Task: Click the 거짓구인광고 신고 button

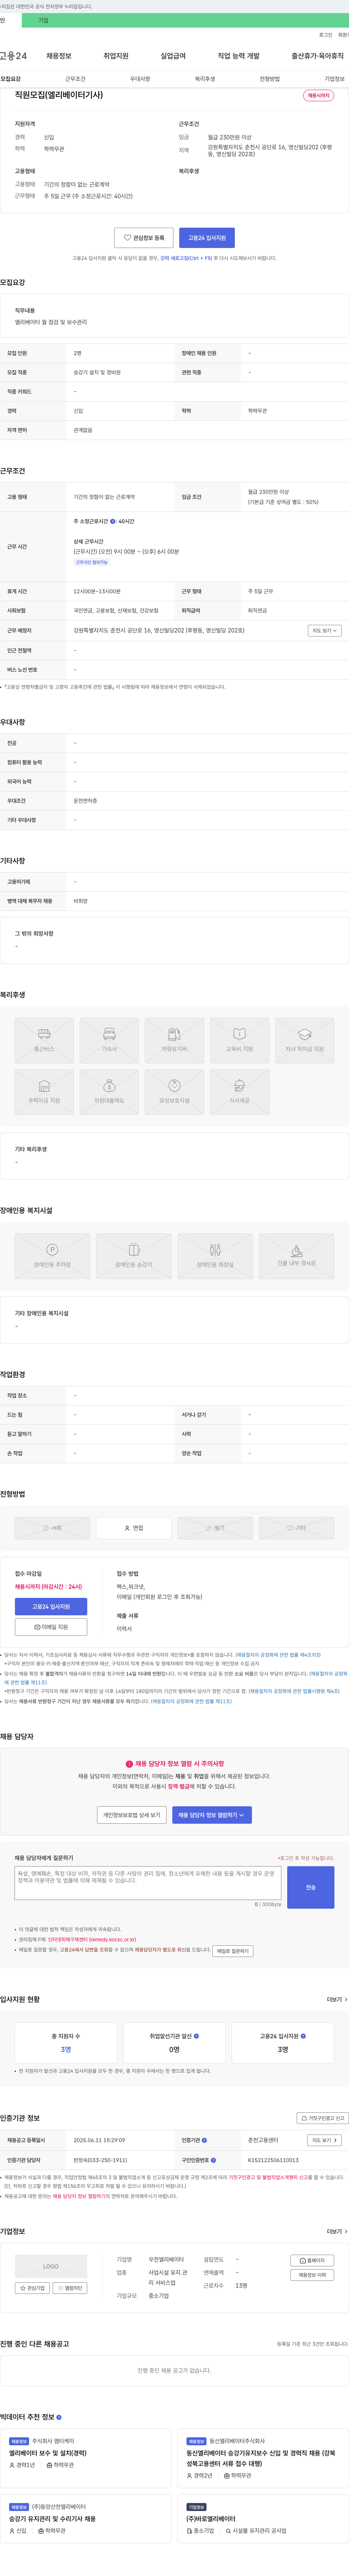Action: [x=323, y=2118]
